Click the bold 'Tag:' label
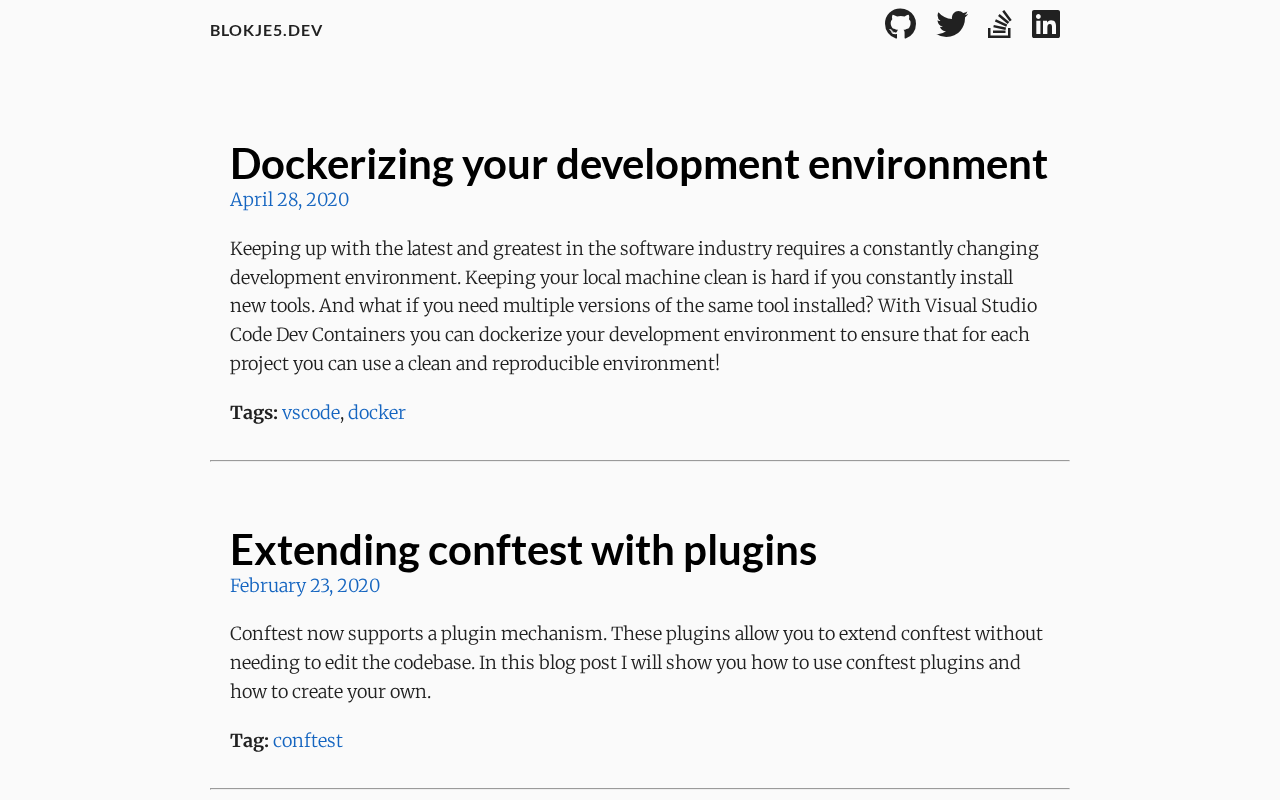 coord(249,740)
